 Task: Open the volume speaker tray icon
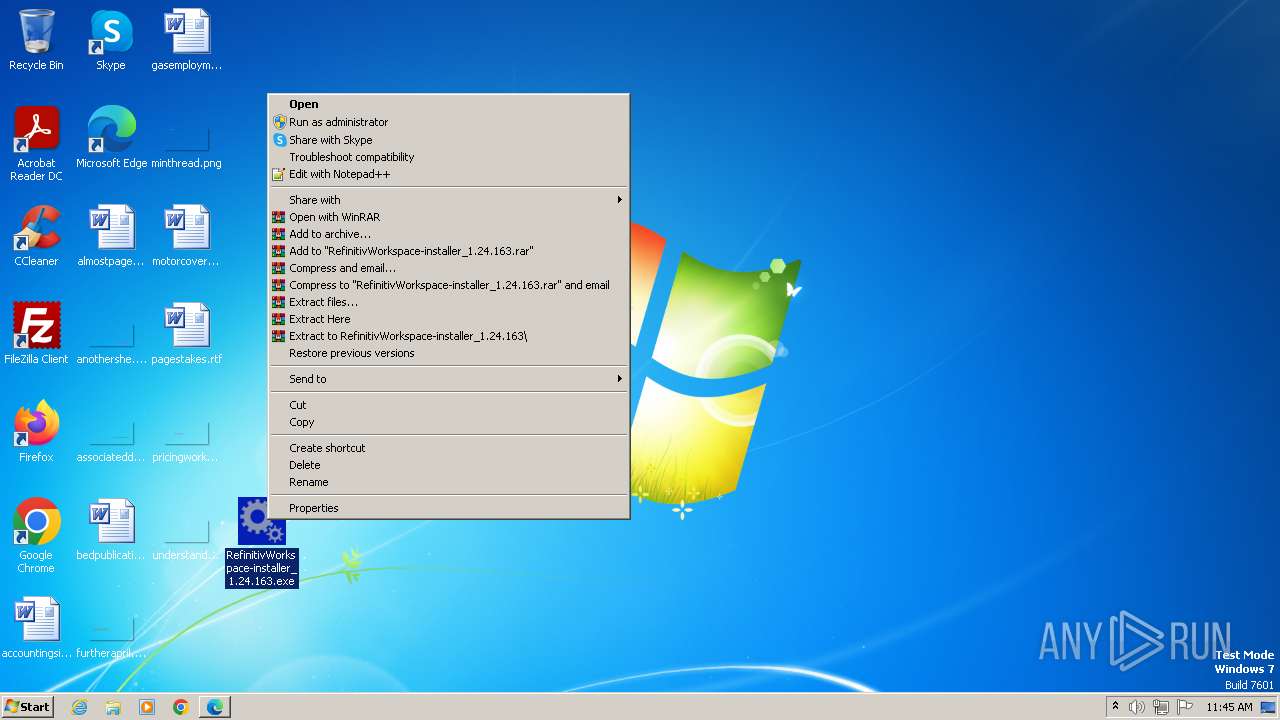(x=1137, y=707)
